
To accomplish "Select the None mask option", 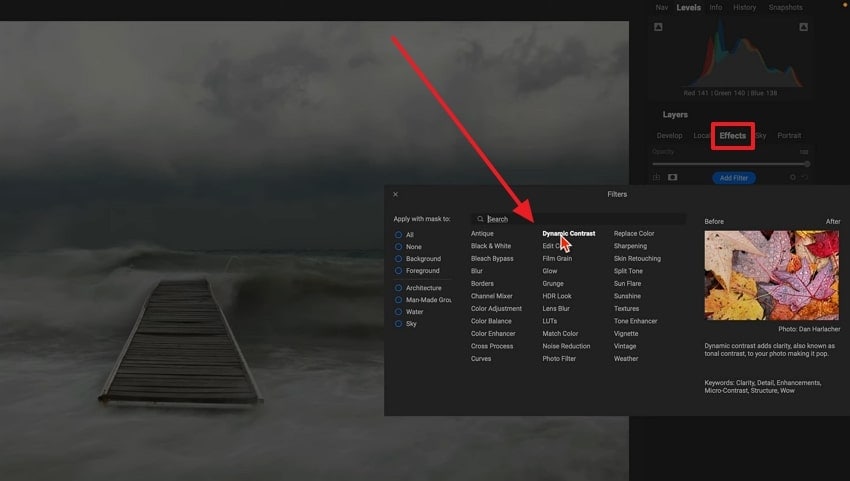I will tap(398, 247).
